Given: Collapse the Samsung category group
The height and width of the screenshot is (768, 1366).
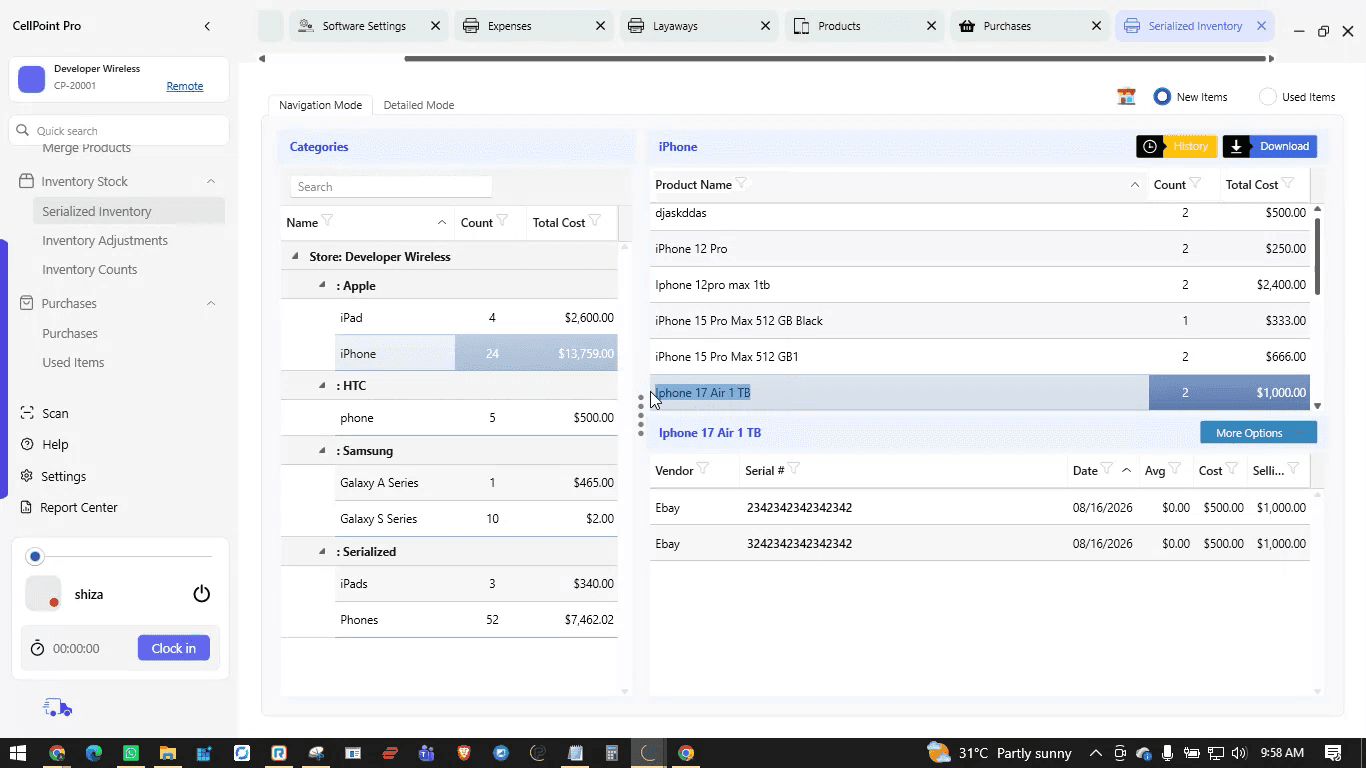Looking at the screenshot, I should 322,450.
